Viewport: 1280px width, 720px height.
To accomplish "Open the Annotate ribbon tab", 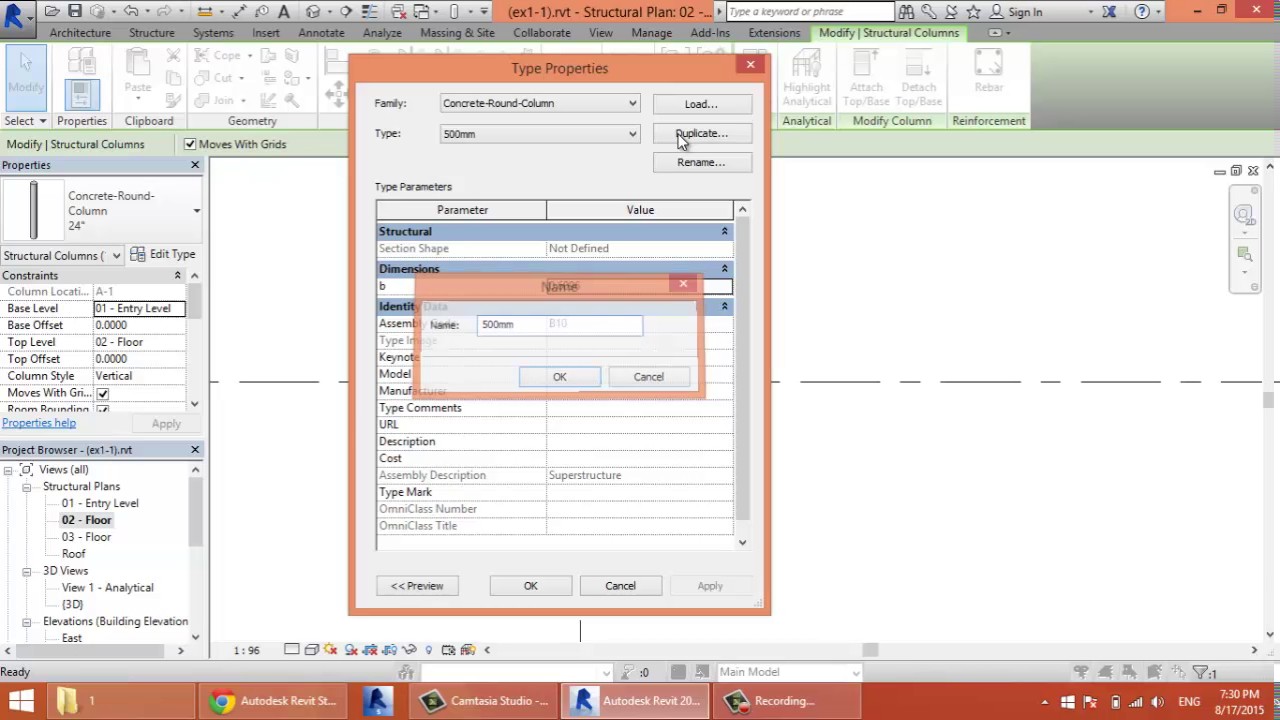I will [x=321, y=33].
